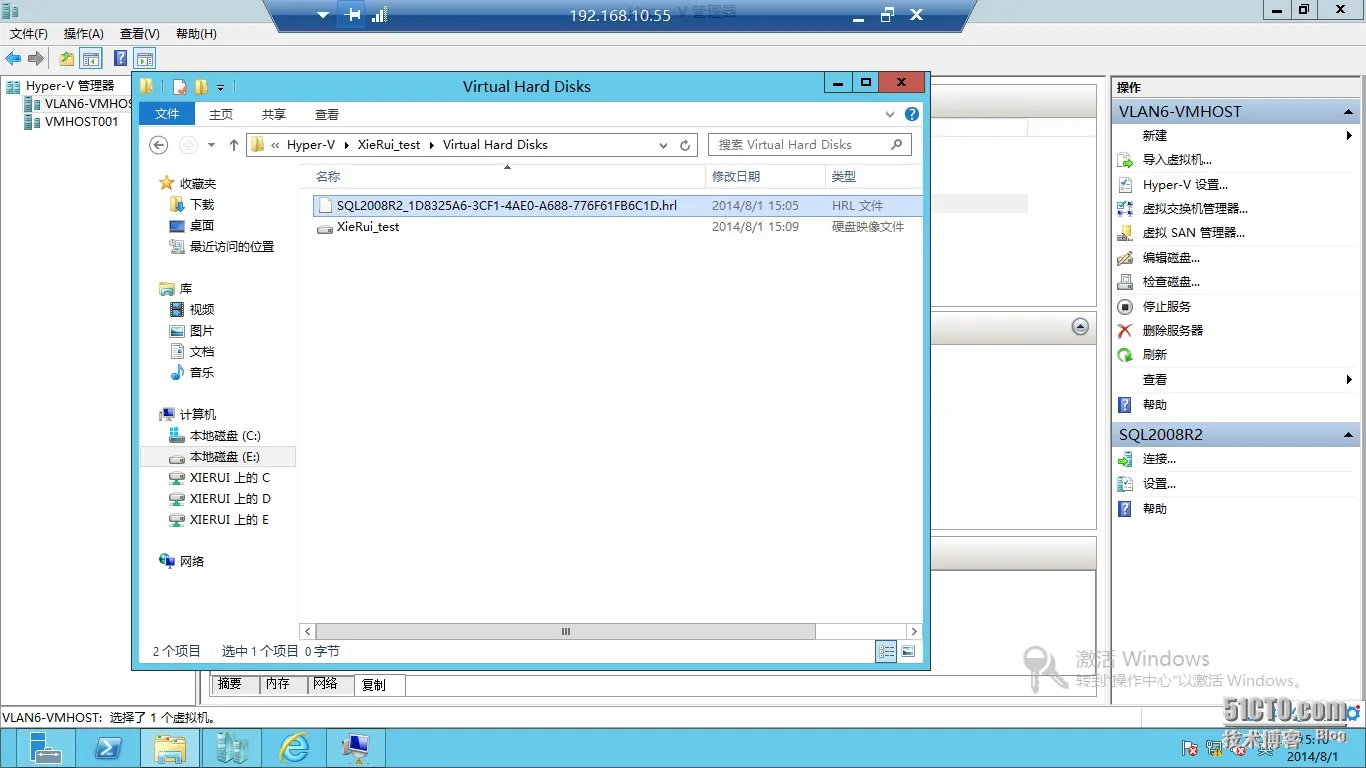Screen dimensions: 1366x768
Task: Open 虚拟 SAN 管理器... in actions pane
Action: coord(1193,232)
